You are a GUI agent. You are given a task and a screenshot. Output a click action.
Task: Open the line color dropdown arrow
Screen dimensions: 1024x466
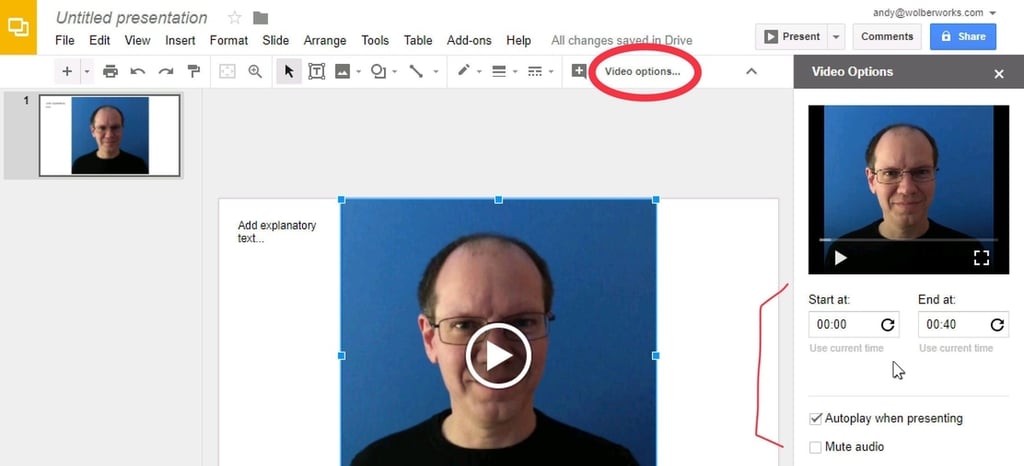click(x=479, y=72)
